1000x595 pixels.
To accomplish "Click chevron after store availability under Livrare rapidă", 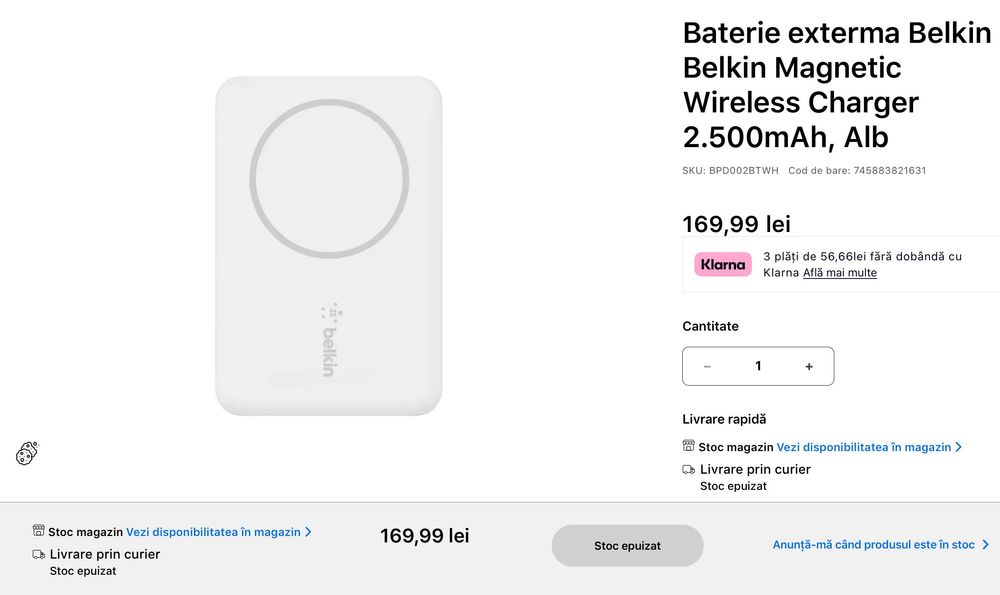I will coord(959,447).
